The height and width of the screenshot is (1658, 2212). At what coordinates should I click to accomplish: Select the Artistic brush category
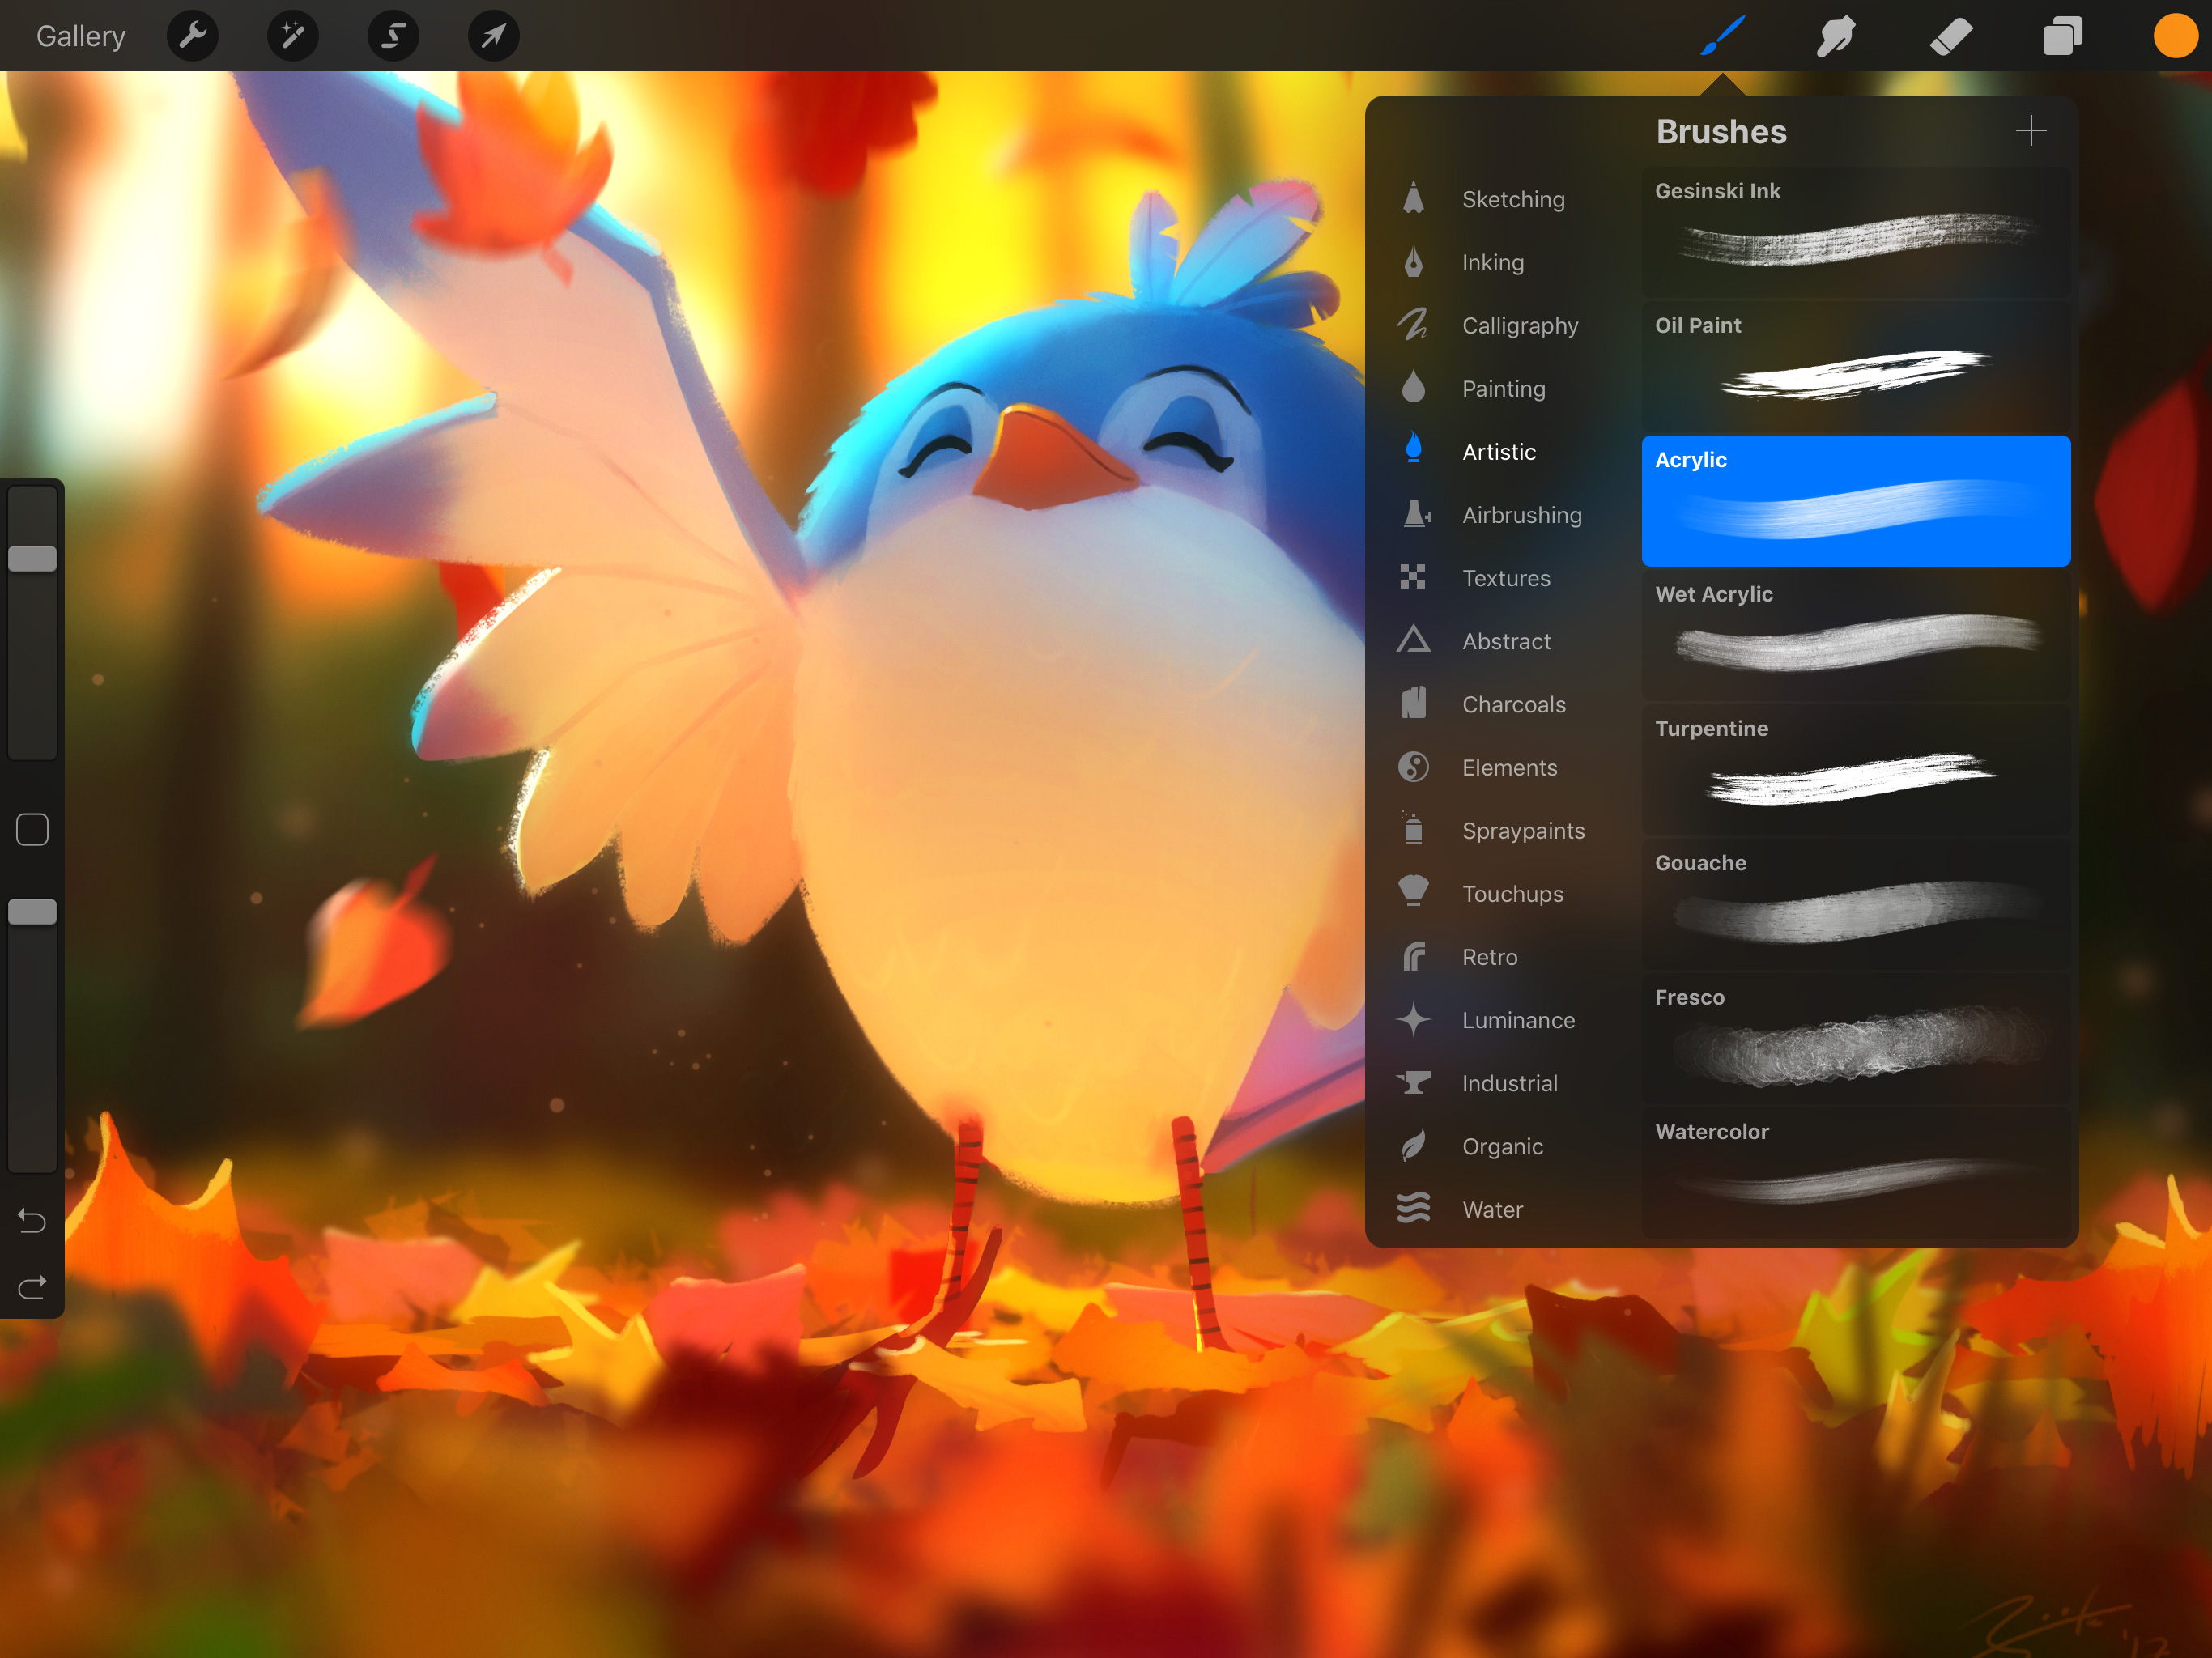click(x=1498, y=451)
